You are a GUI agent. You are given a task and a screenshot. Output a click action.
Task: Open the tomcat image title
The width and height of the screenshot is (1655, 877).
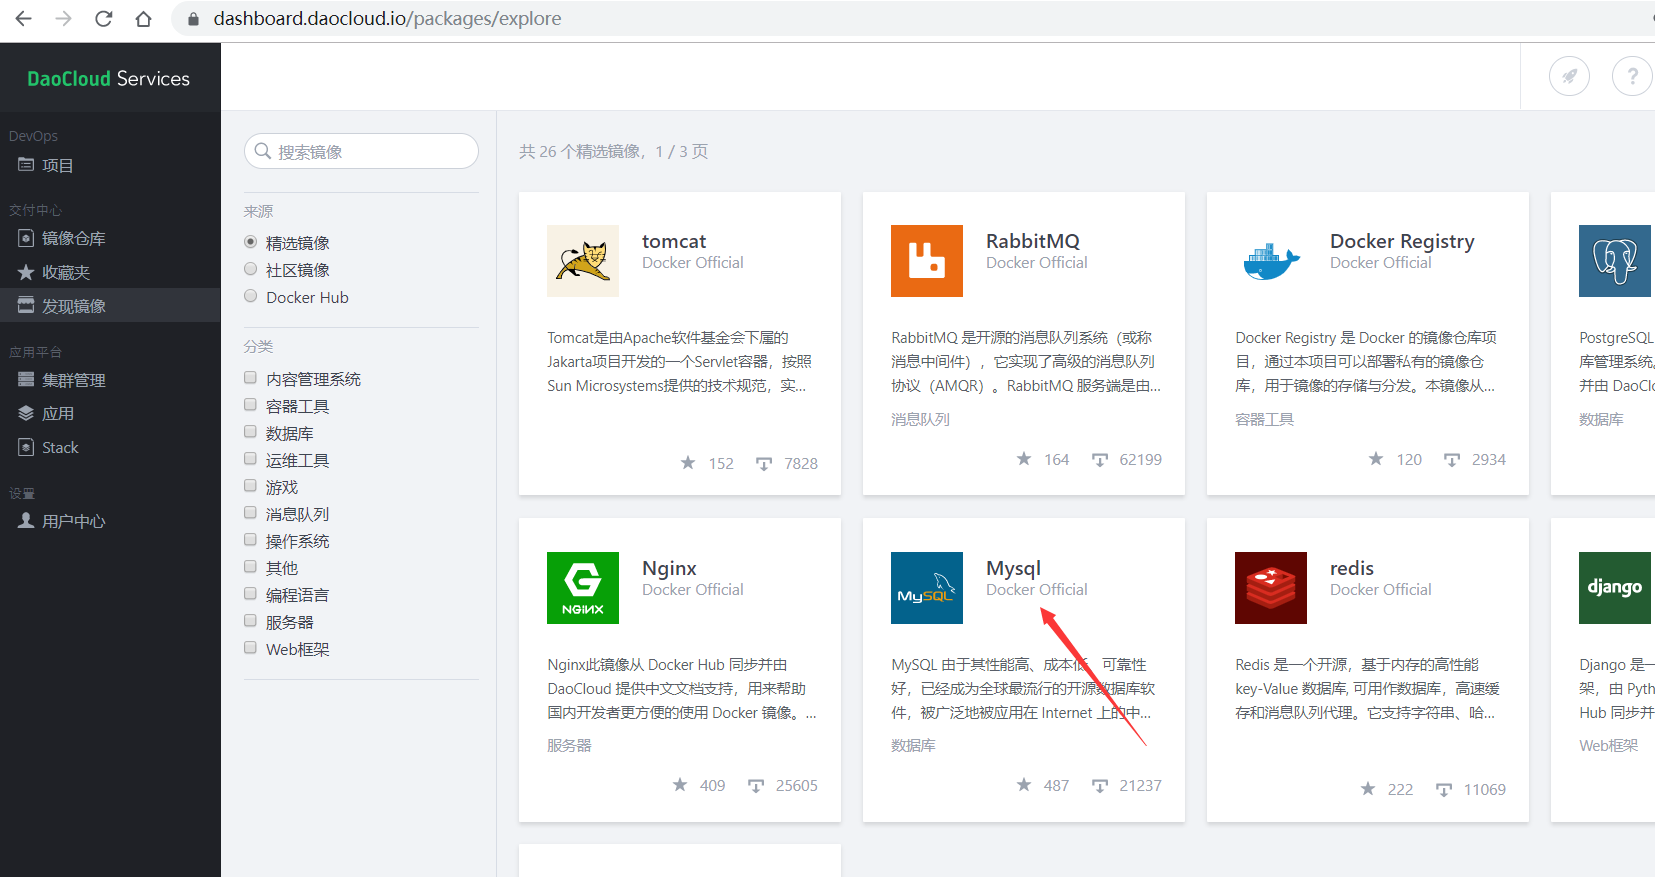click(674, 241)
